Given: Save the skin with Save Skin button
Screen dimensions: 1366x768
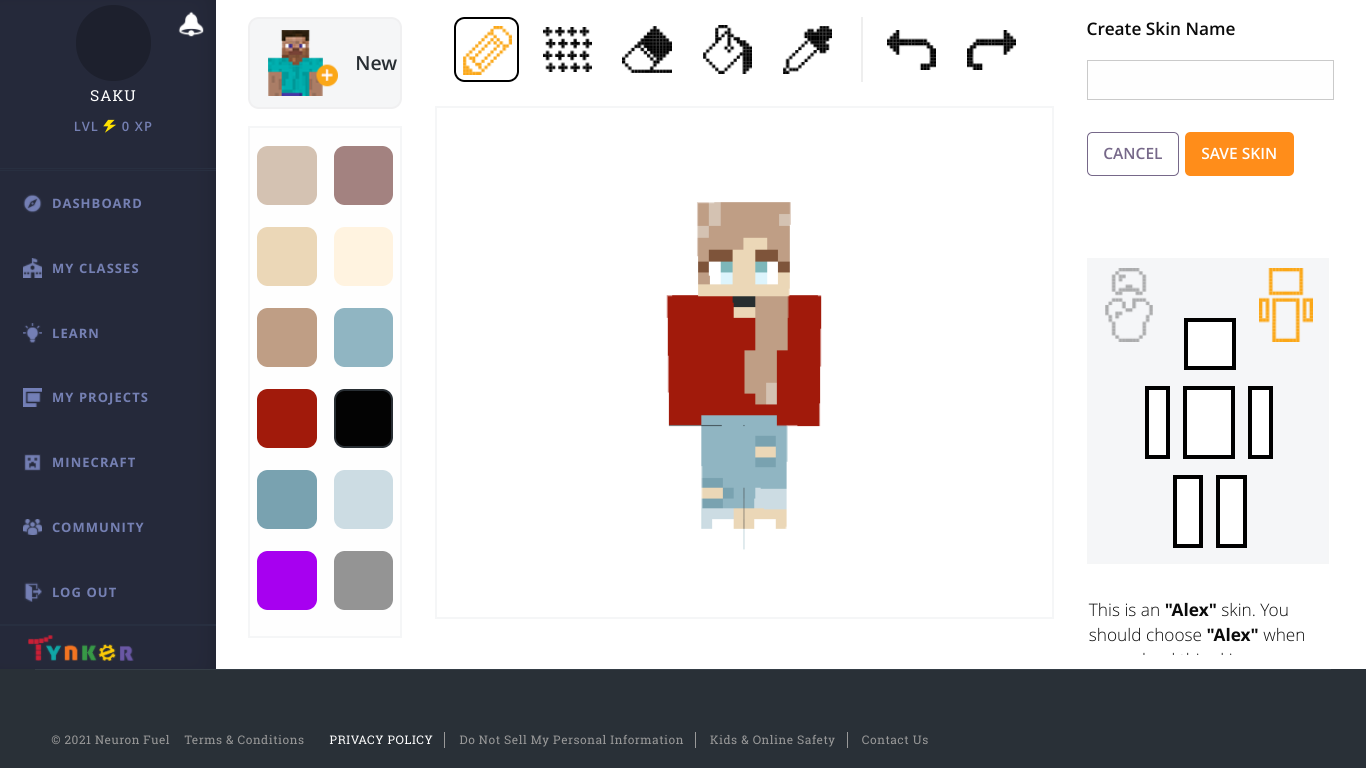Looking at the screenshot, I should (1239, 154).
